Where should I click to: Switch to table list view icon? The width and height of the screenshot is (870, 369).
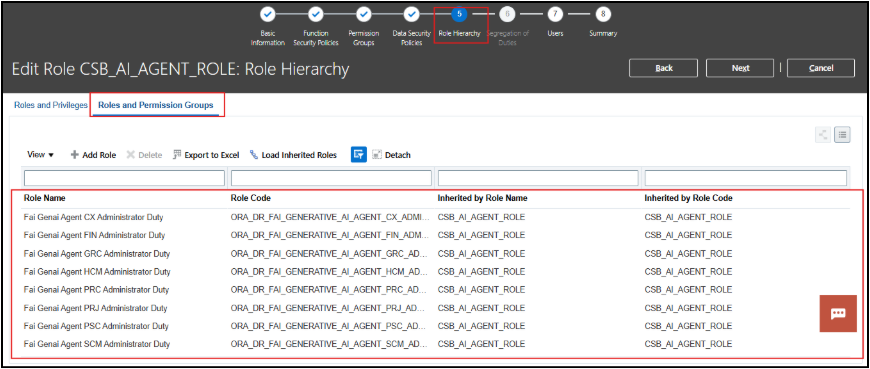pos(842,134)
